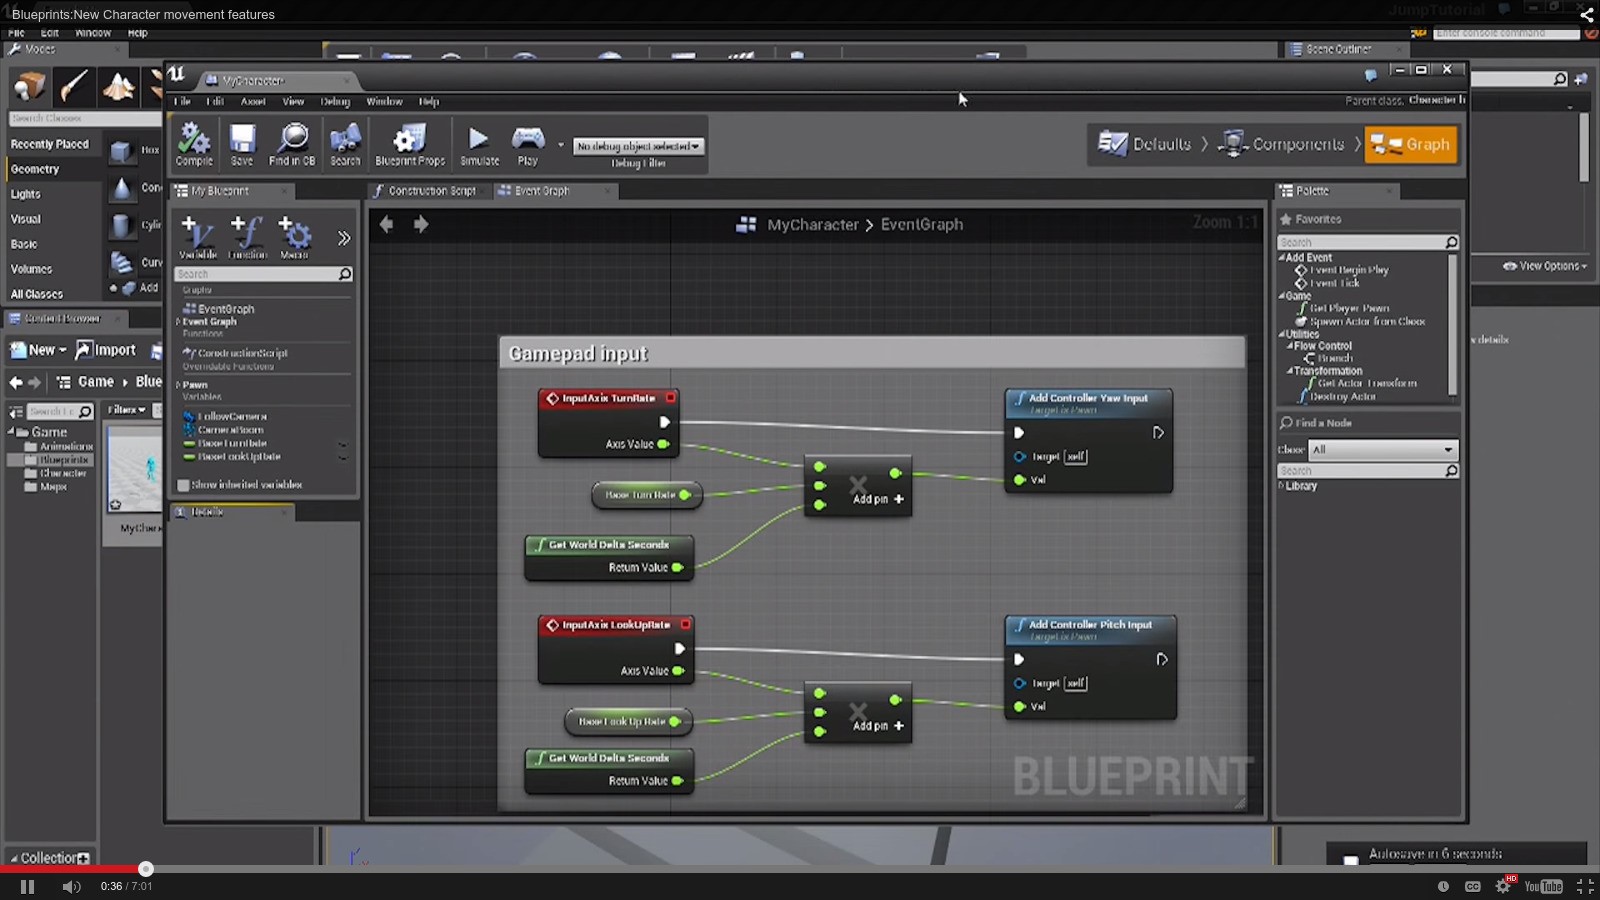The height and width of the screenshot is (900, 1600).
Task: Click the MyCharacter asset thumbnail
Action: coord(135,470)
